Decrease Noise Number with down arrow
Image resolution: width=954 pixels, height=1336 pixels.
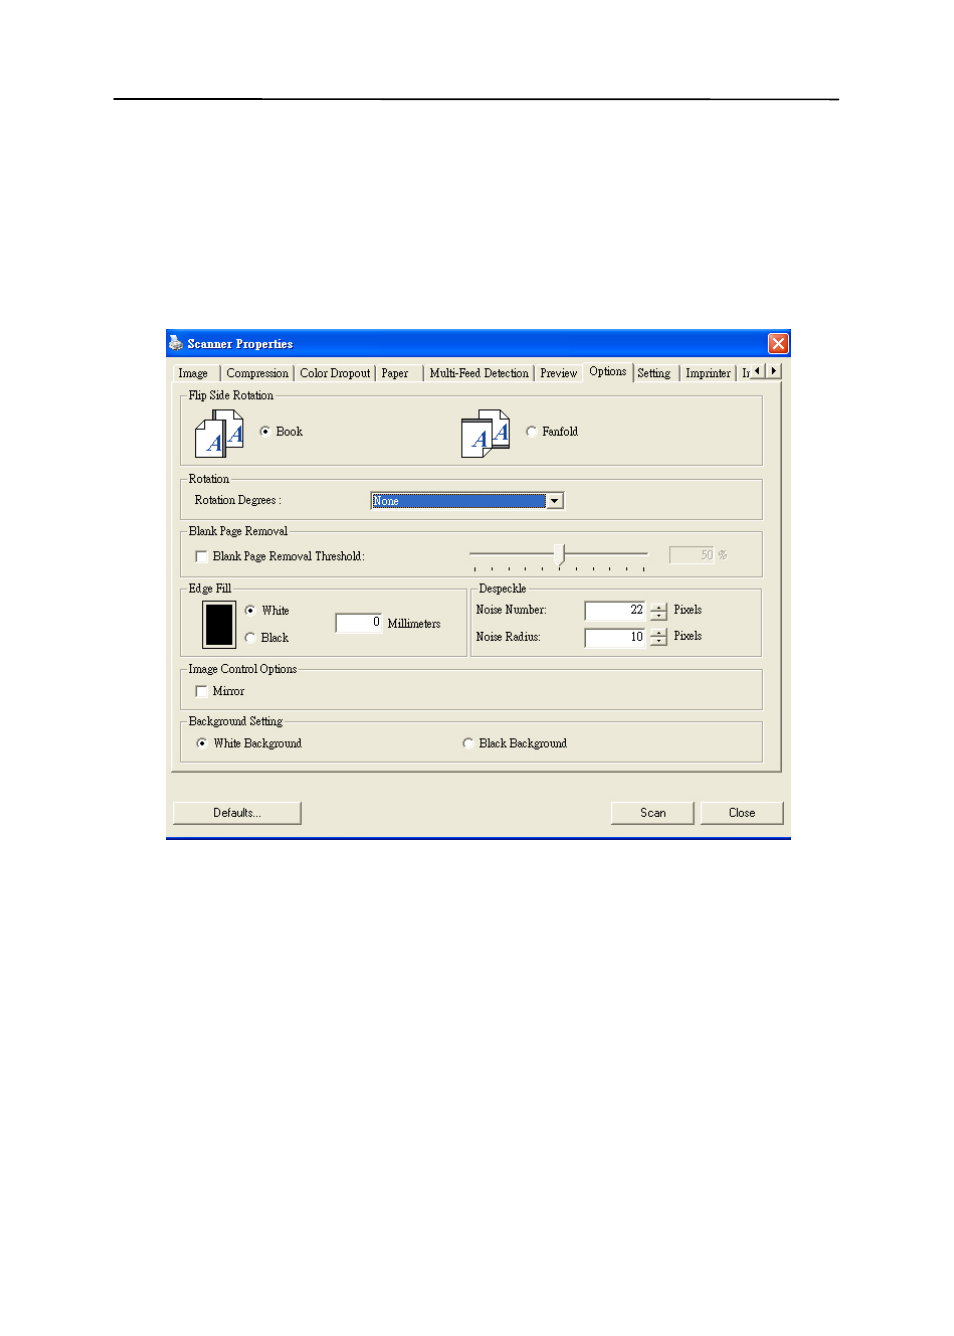click(x=658, y=615)
